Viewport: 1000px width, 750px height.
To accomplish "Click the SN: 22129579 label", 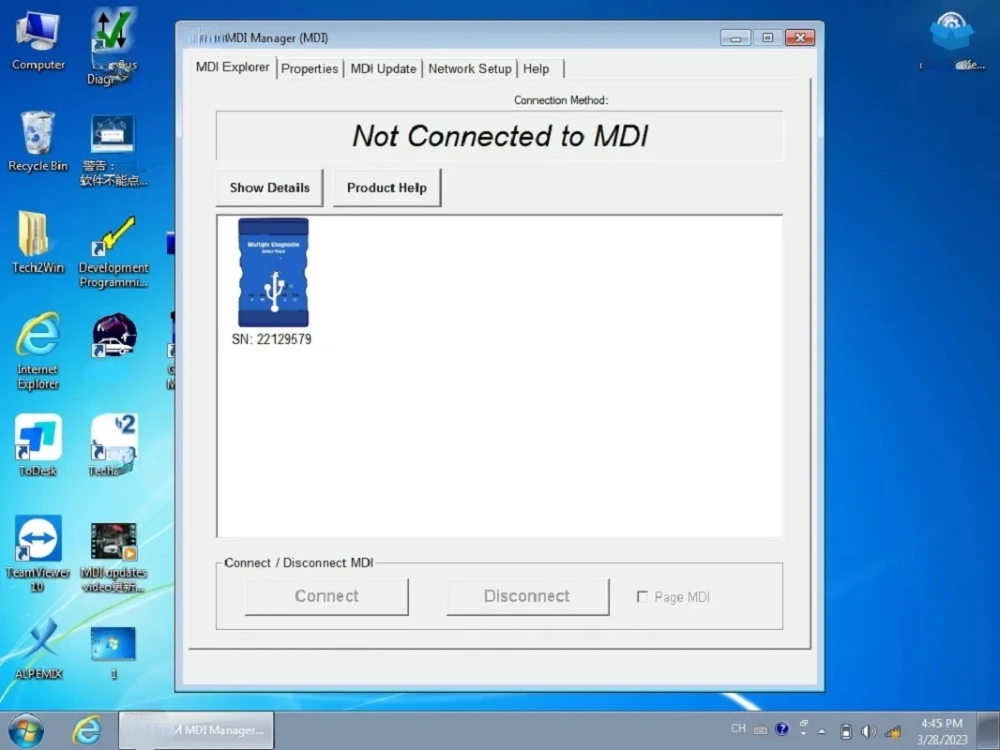I will click(x=272, y=339).
